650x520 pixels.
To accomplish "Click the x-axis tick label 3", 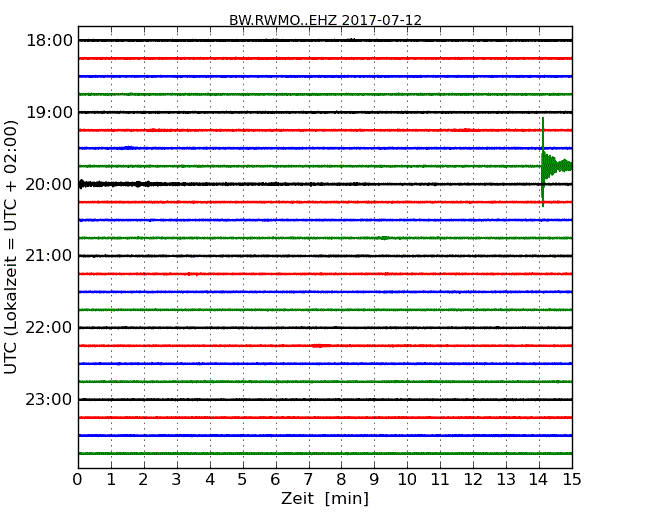I will click(177, 480).
